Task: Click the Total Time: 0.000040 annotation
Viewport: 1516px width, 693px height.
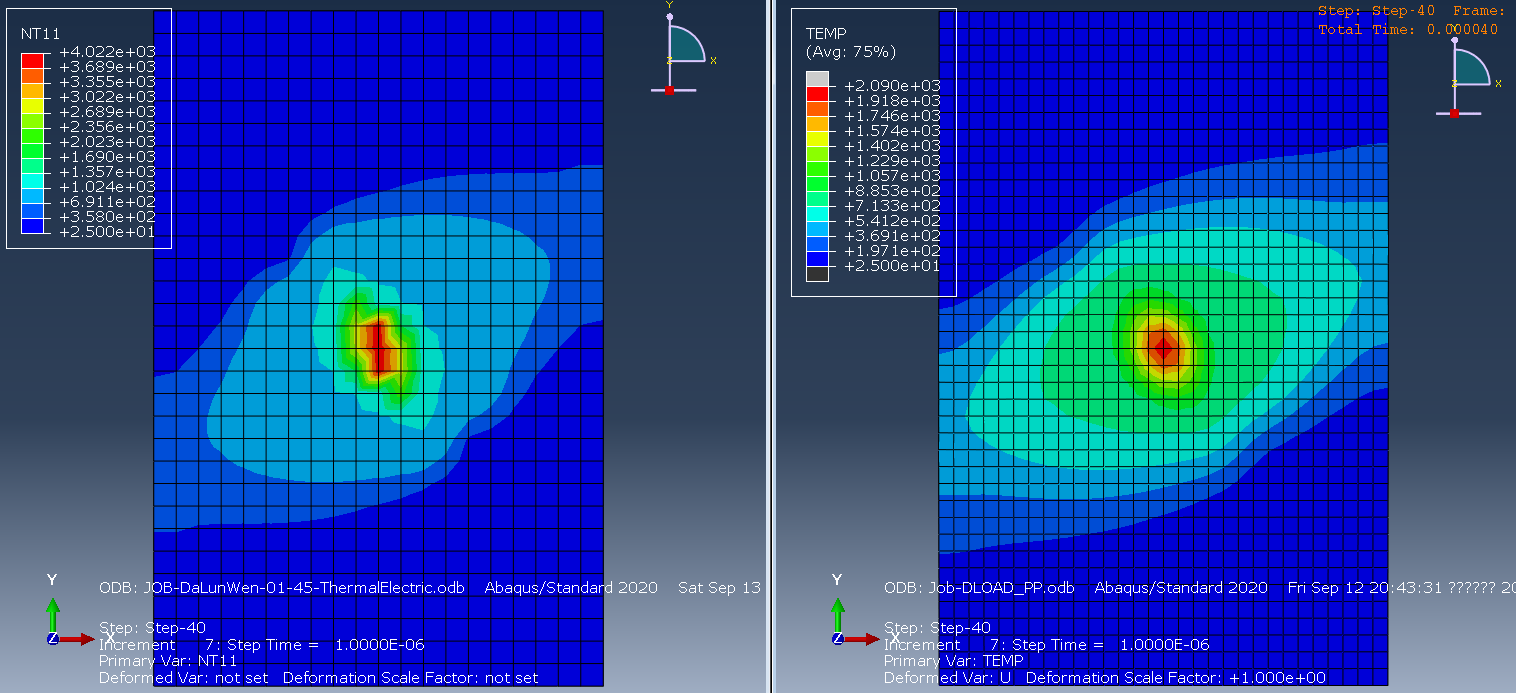Action: [1408, 29]
